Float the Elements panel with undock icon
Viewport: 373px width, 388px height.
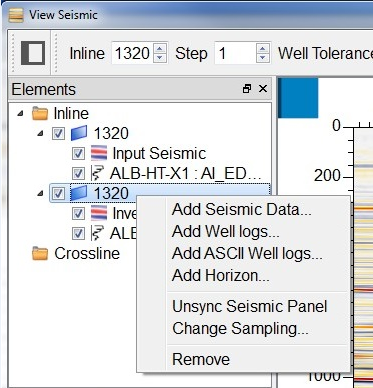point(247,89)
